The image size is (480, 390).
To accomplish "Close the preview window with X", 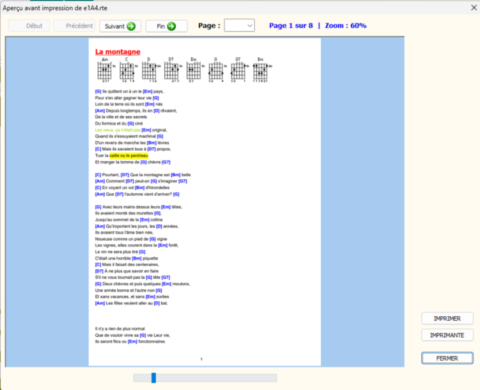I will (x=474, y=7).
